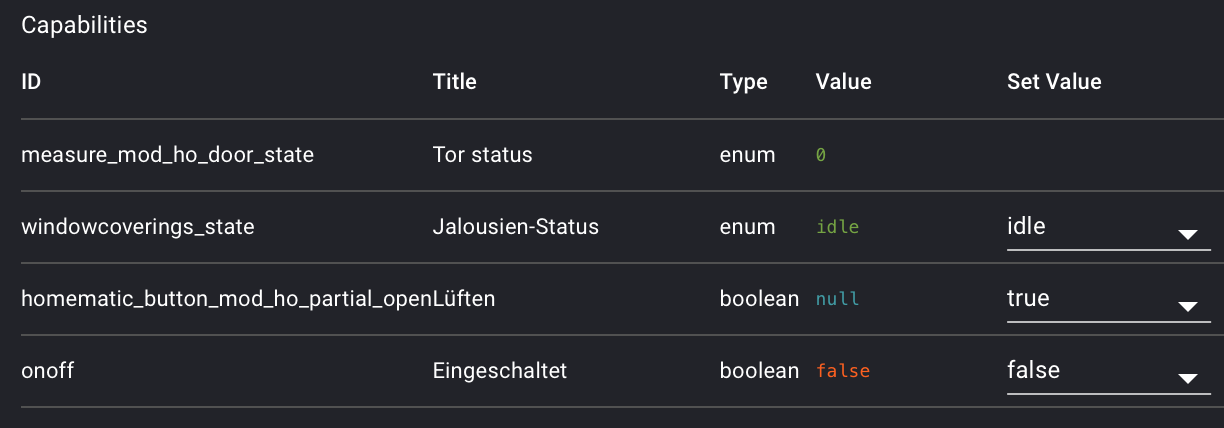Click the homematic_button_mod_ho_partial_open ID
This screenshot has width=1224, height=428.
click(227, 299)
